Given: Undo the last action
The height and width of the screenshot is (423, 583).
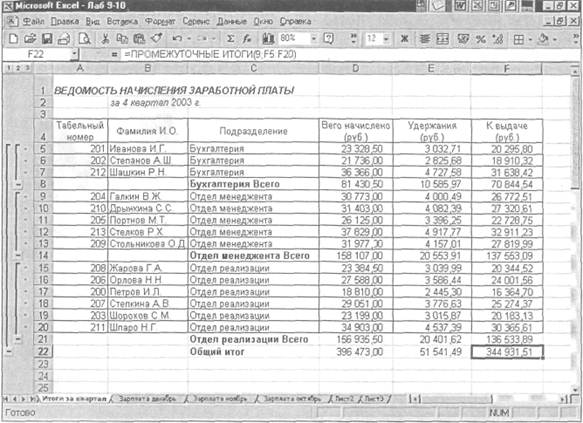Looking at the screenshot, I should [177, 38].
